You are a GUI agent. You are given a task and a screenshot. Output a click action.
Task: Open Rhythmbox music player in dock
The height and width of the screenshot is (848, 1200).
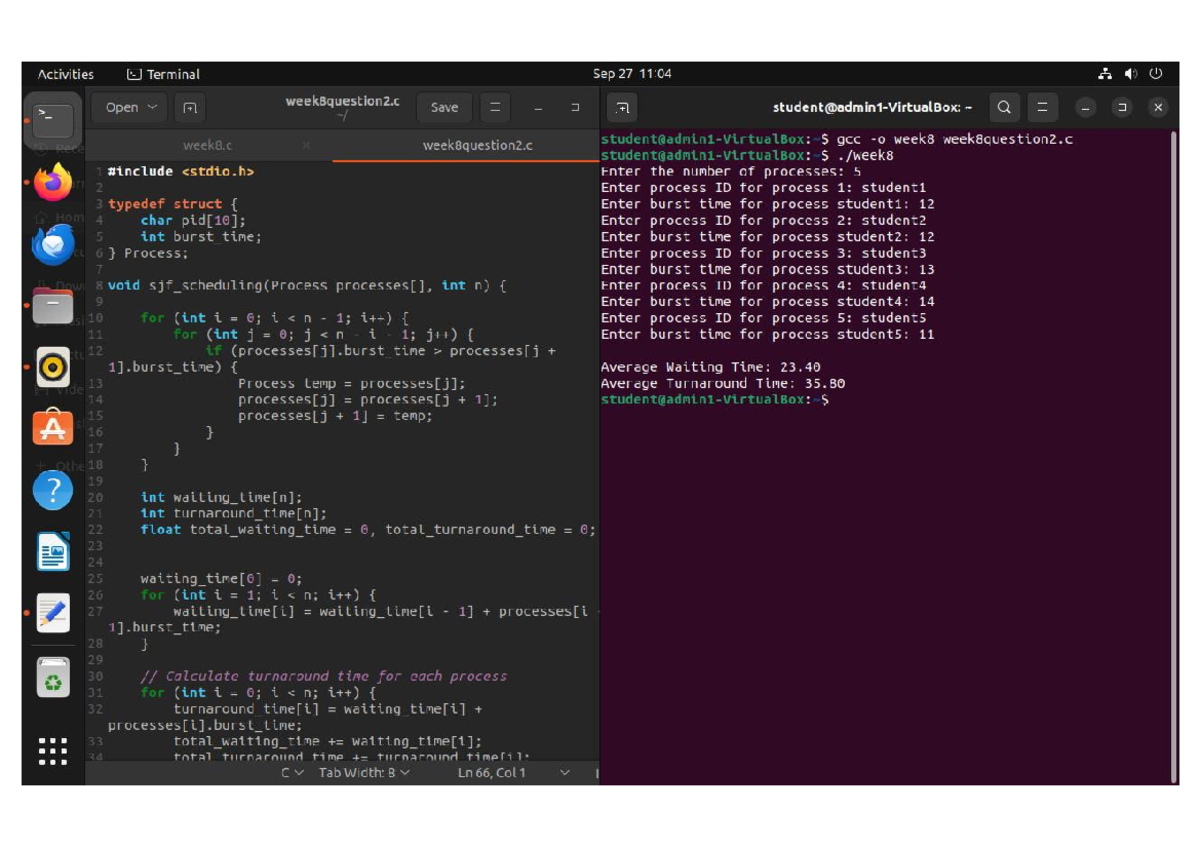[53, 367]
